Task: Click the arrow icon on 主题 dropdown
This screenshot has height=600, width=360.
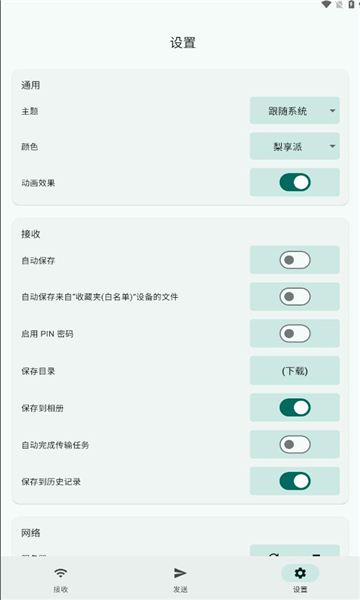Action: pos(332,111)
